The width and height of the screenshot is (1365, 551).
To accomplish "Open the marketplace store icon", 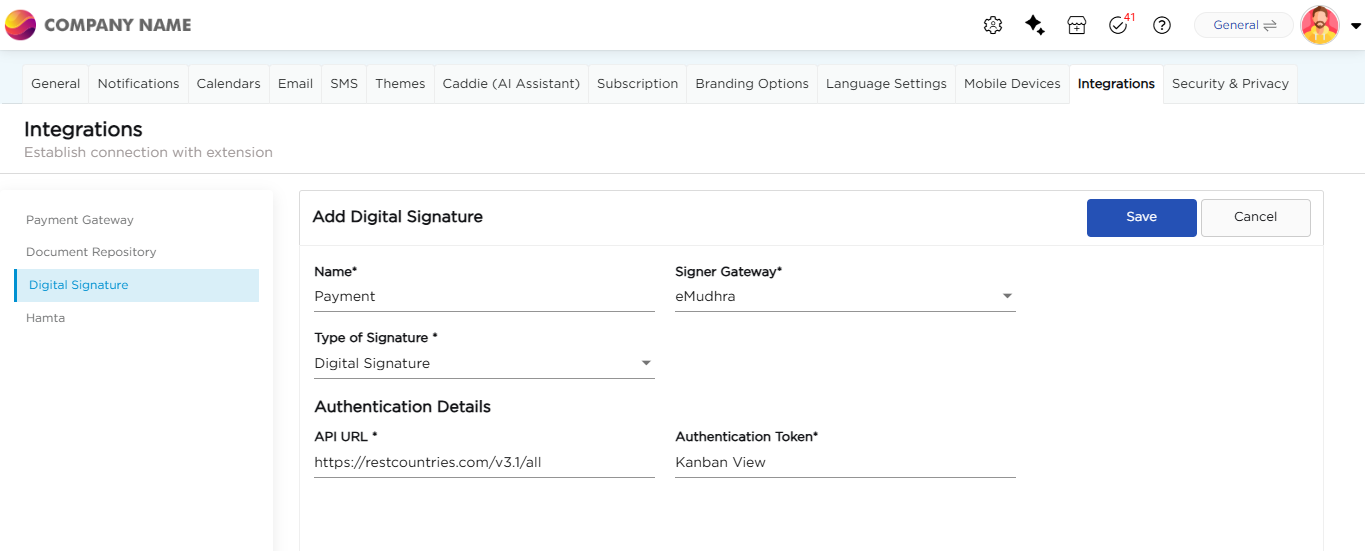I will pyautogui.click(x=1076, y=26).
